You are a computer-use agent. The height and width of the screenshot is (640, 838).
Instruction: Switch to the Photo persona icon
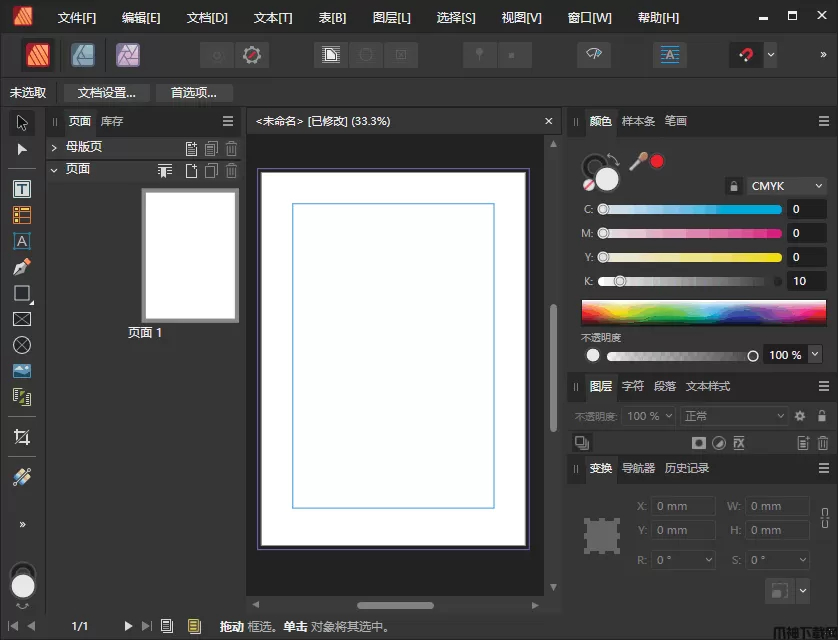127,55
